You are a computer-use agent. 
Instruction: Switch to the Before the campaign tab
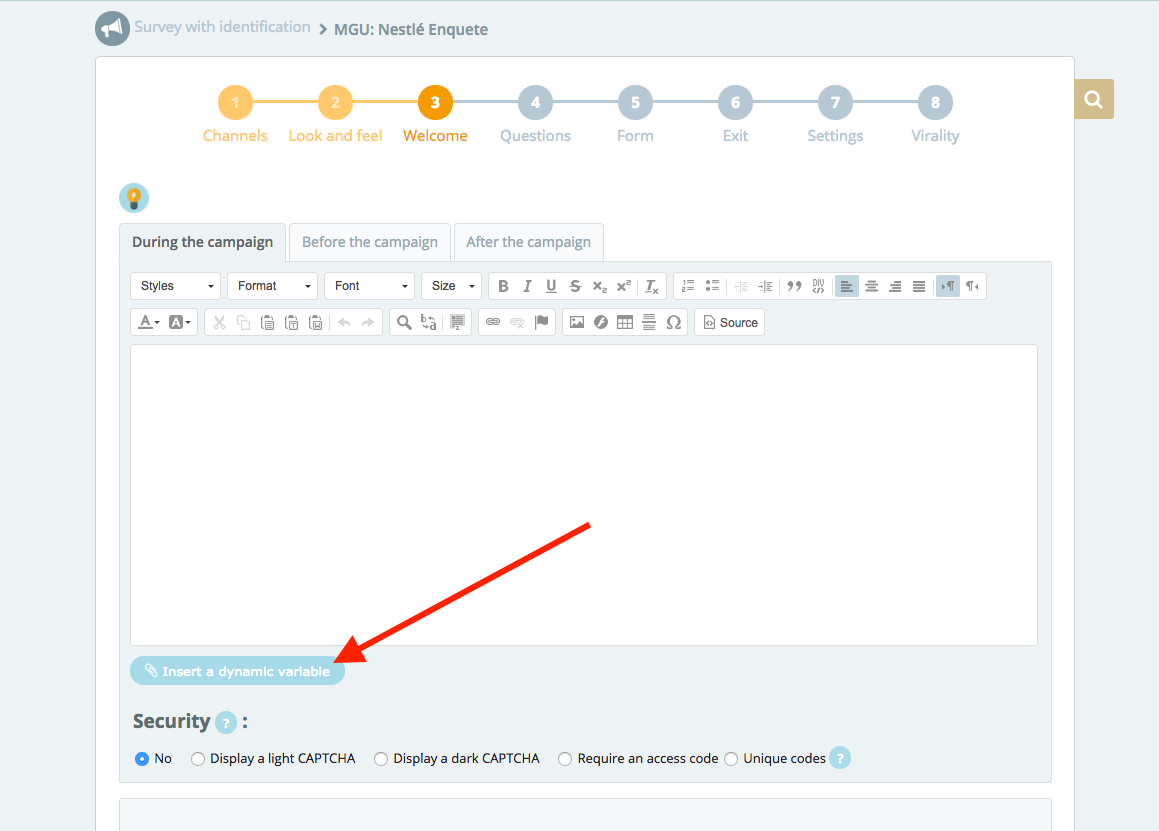click(369, 242)
